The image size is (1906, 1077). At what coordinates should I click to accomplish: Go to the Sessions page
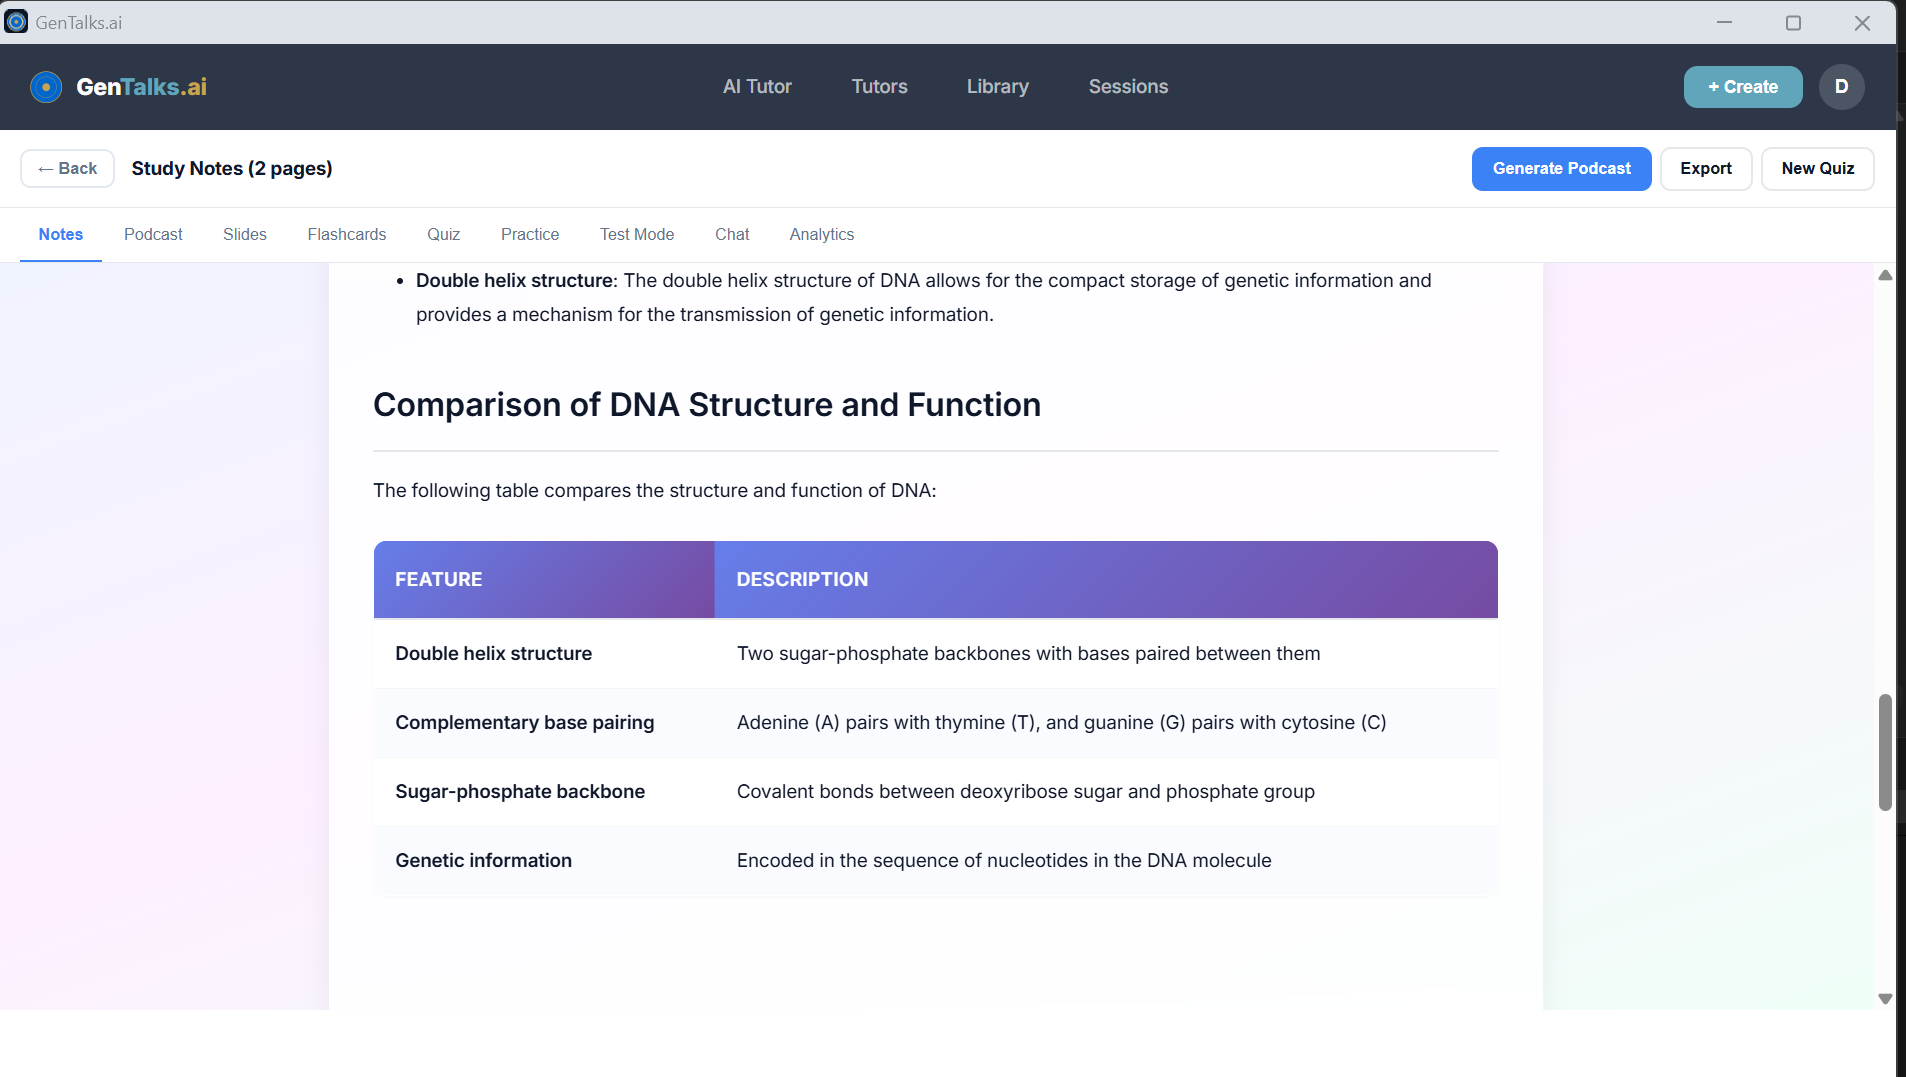(1128, 87)
